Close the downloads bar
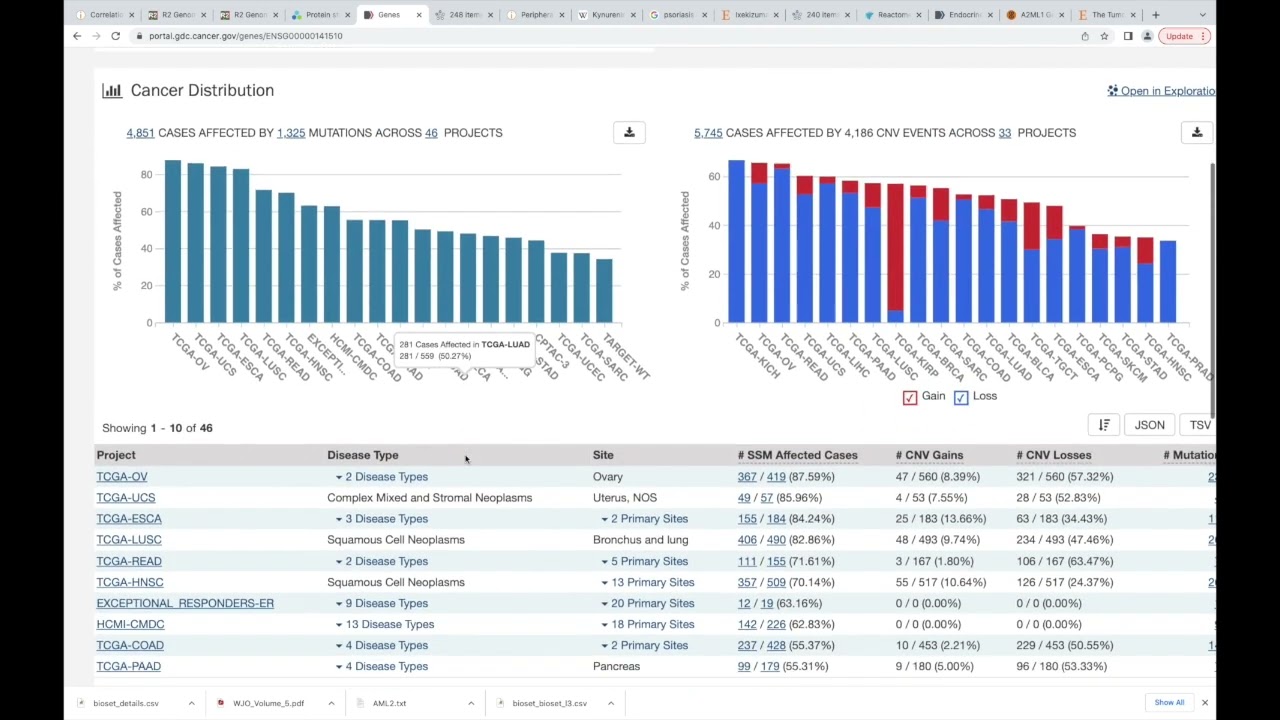1280x720 pixels. point(1204,703)
